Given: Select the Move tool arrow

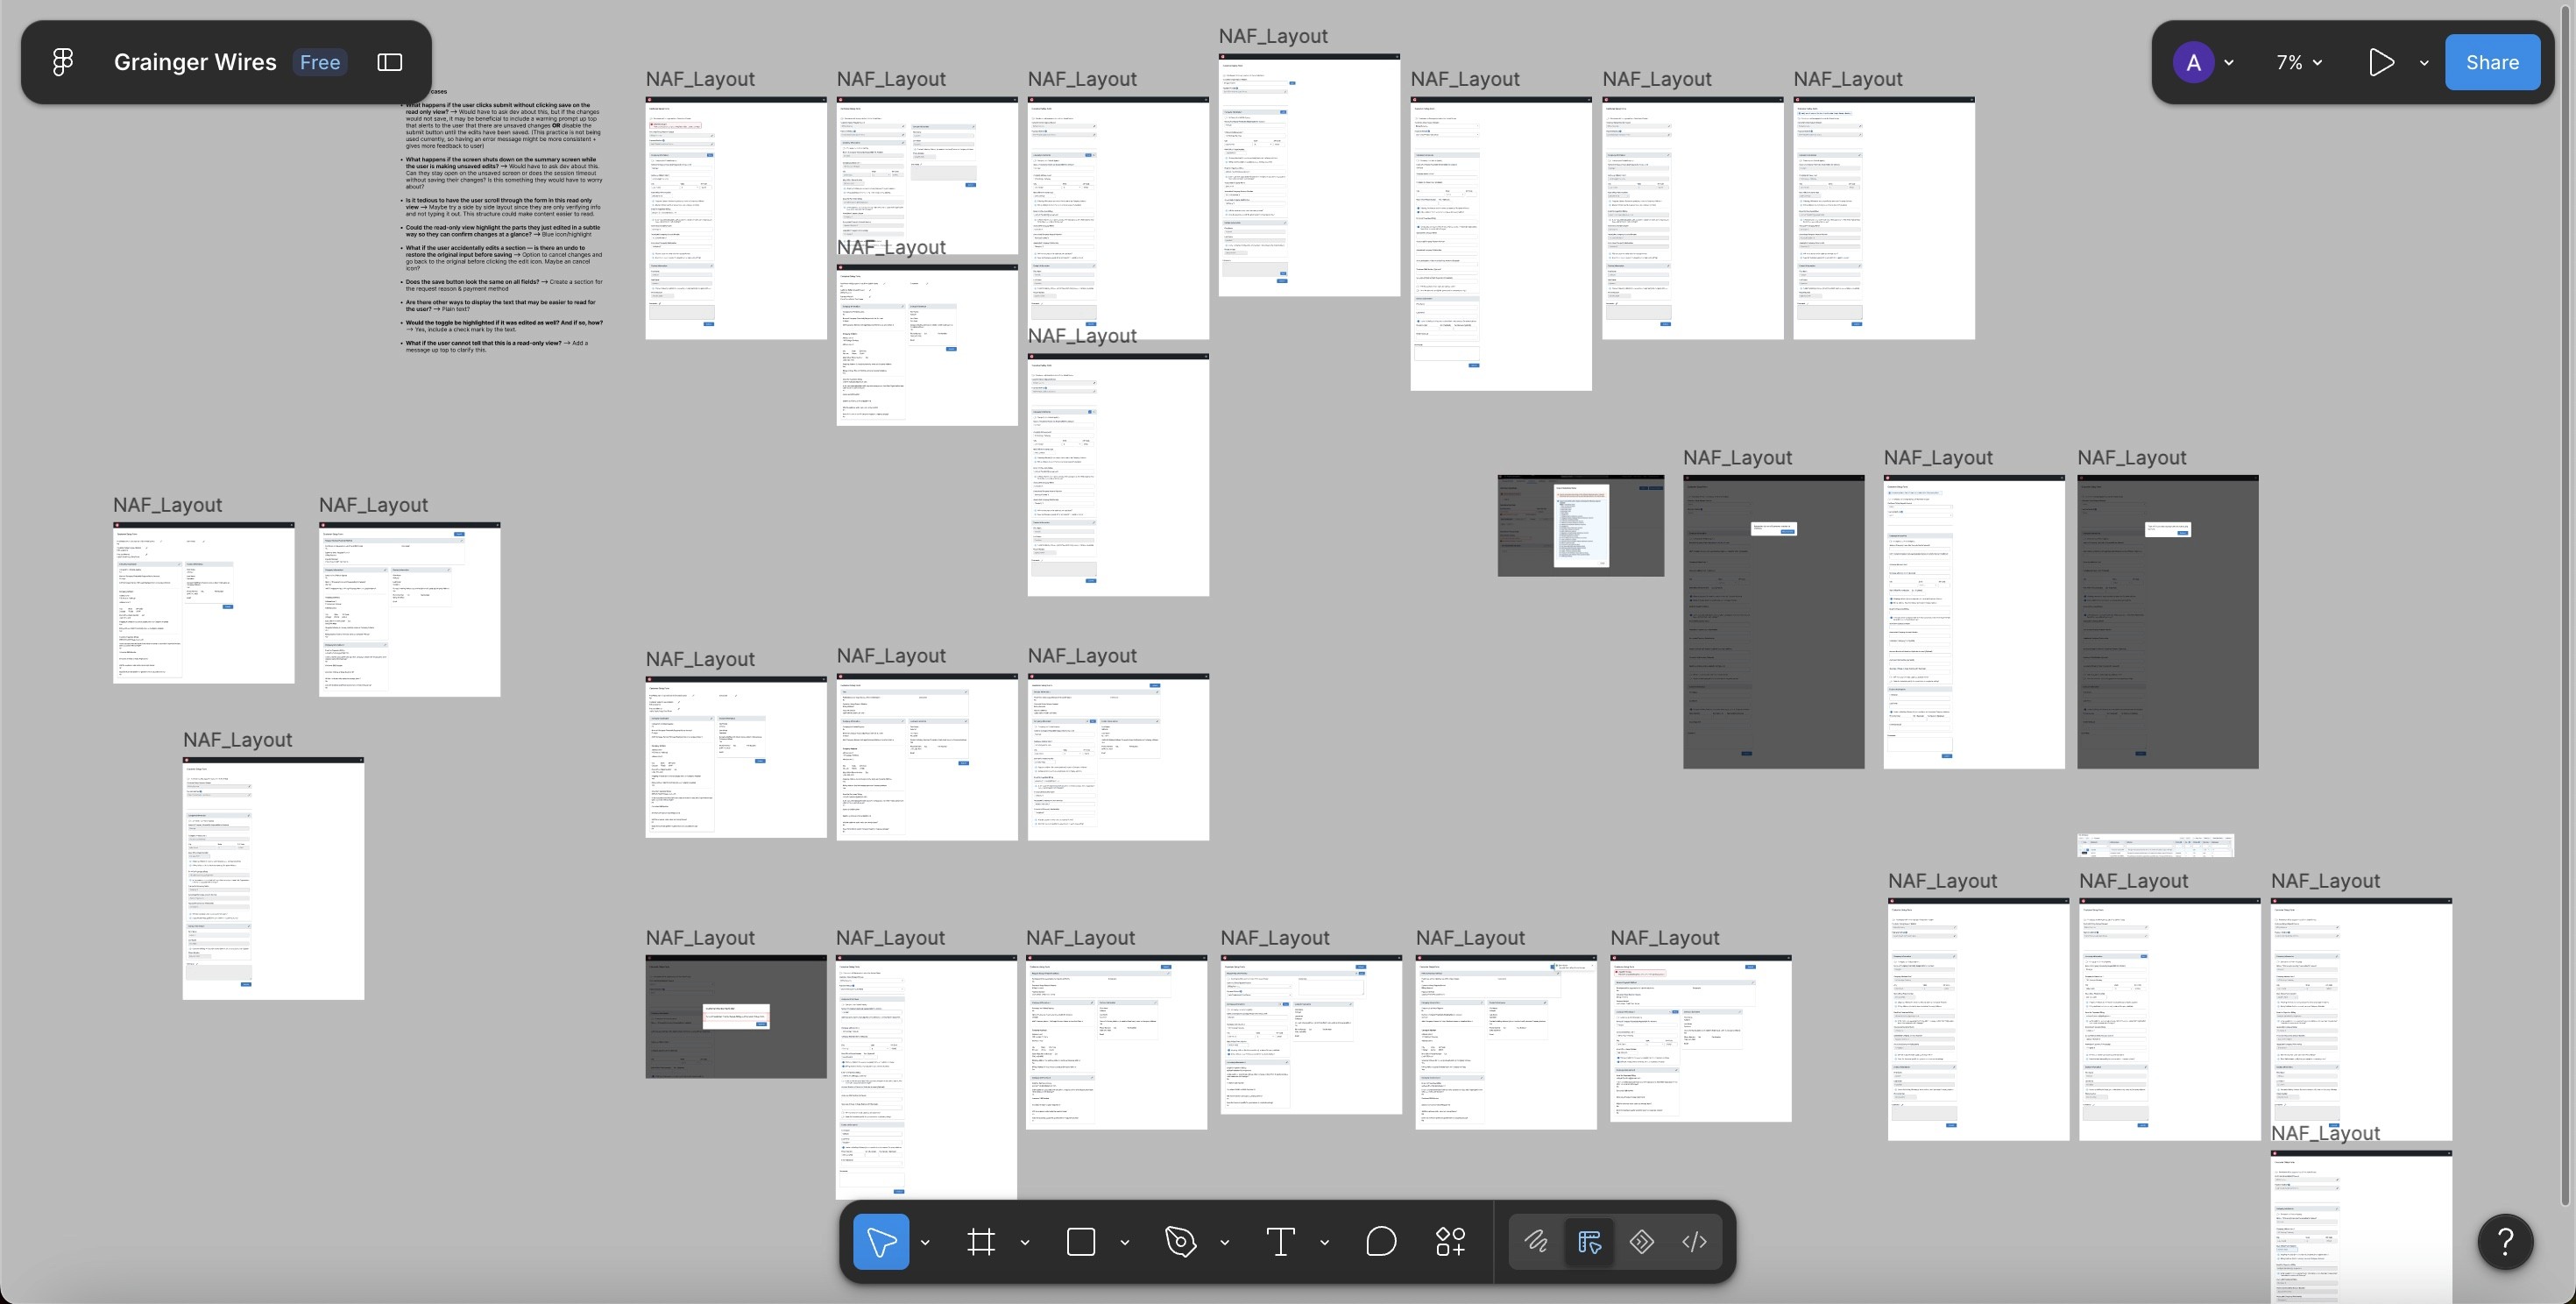Looking at the screenshot, I should coord(881,1242).
